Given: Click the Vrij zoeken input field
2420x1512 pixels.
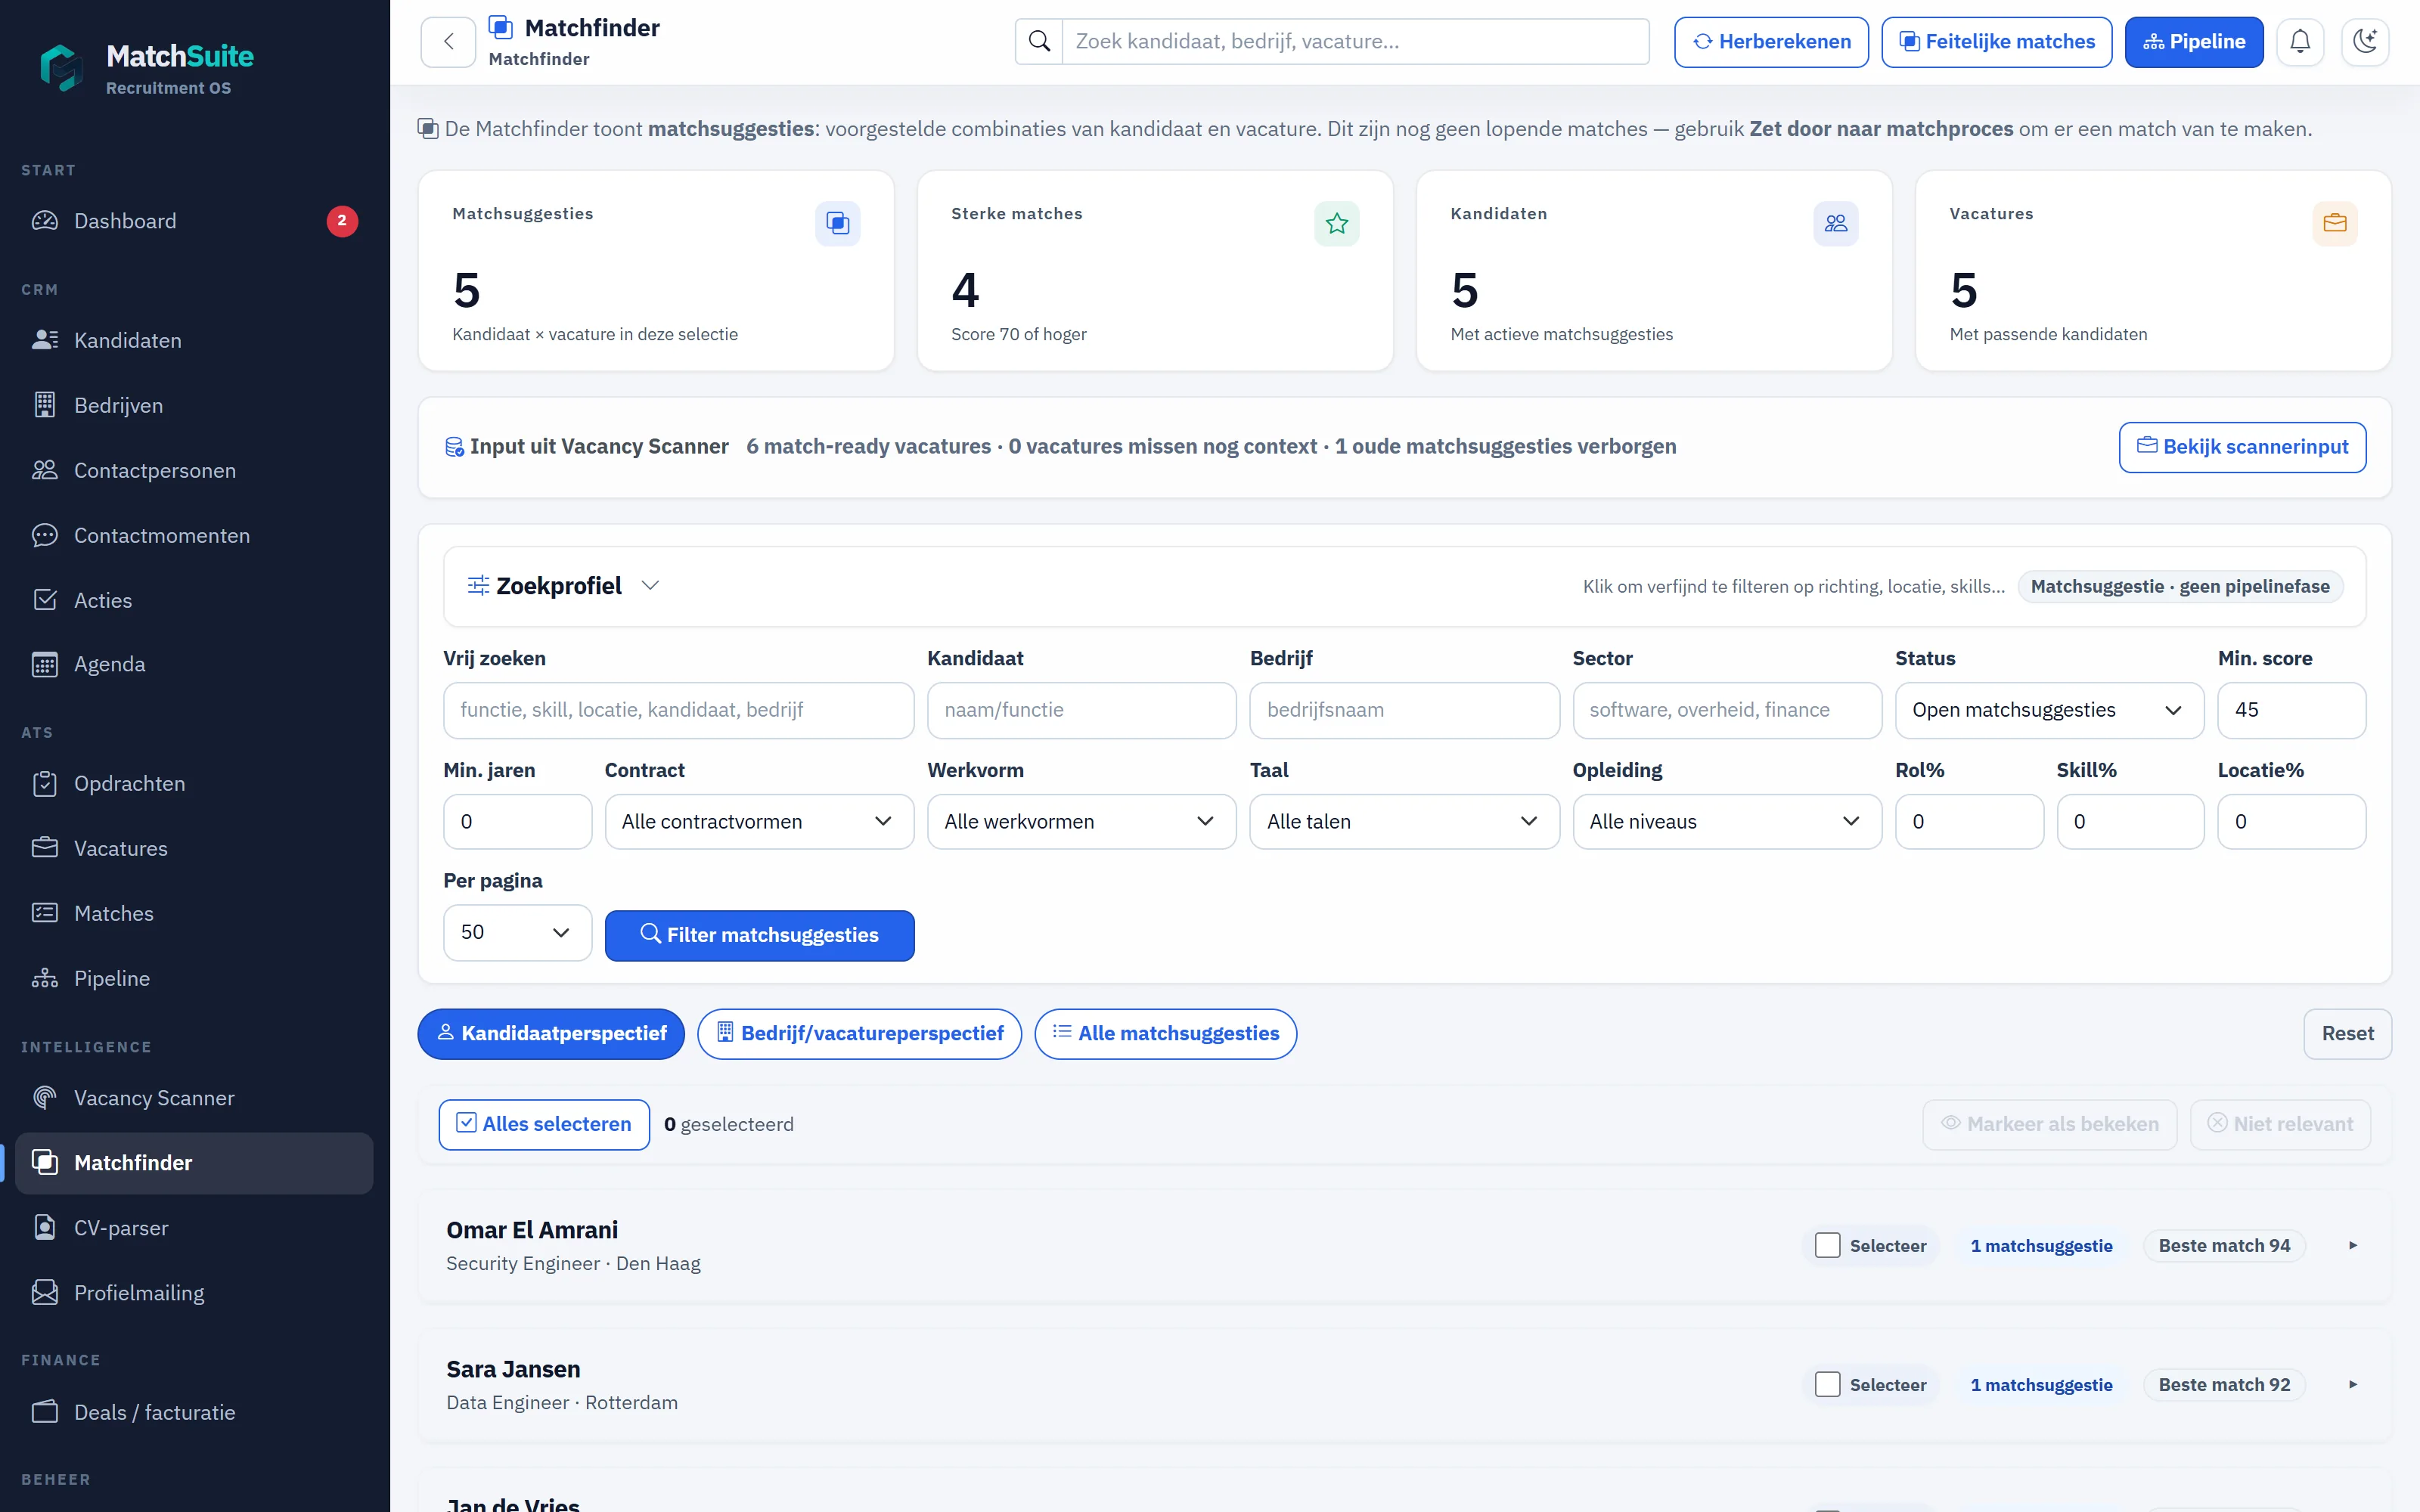Looking at the screenshot, I should 678,710.
